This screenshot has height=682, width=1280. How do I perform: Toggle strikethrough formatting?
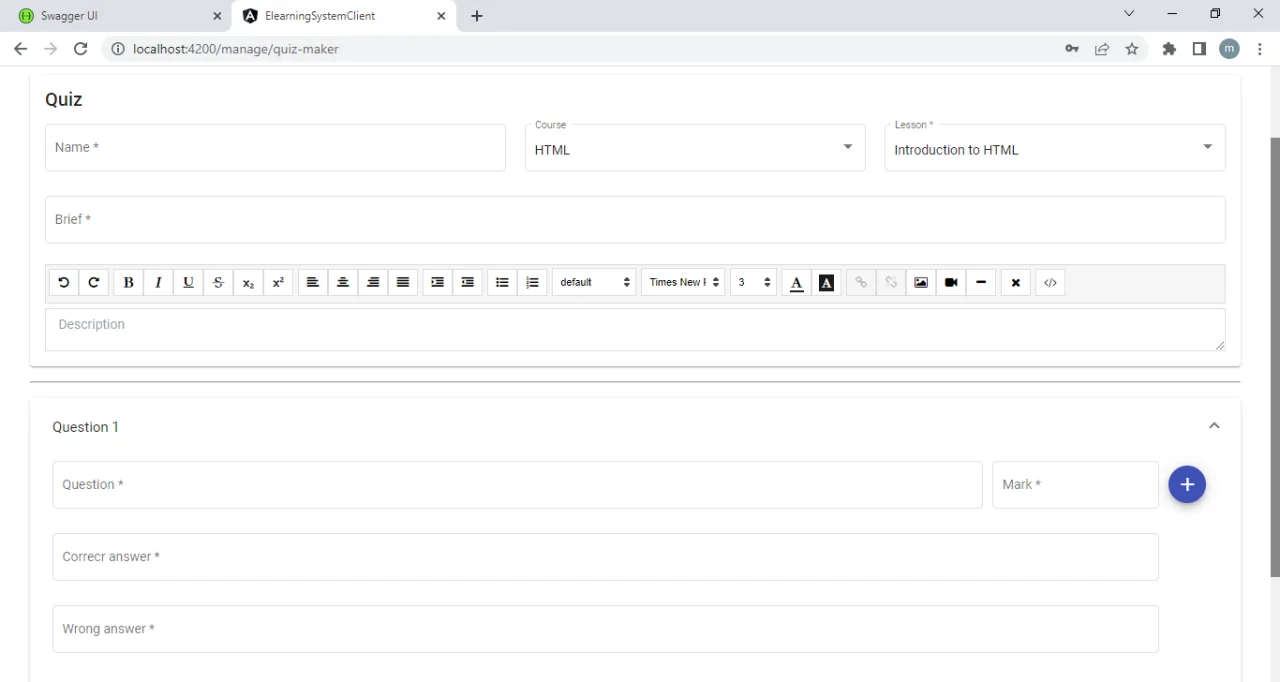(218, 283)
